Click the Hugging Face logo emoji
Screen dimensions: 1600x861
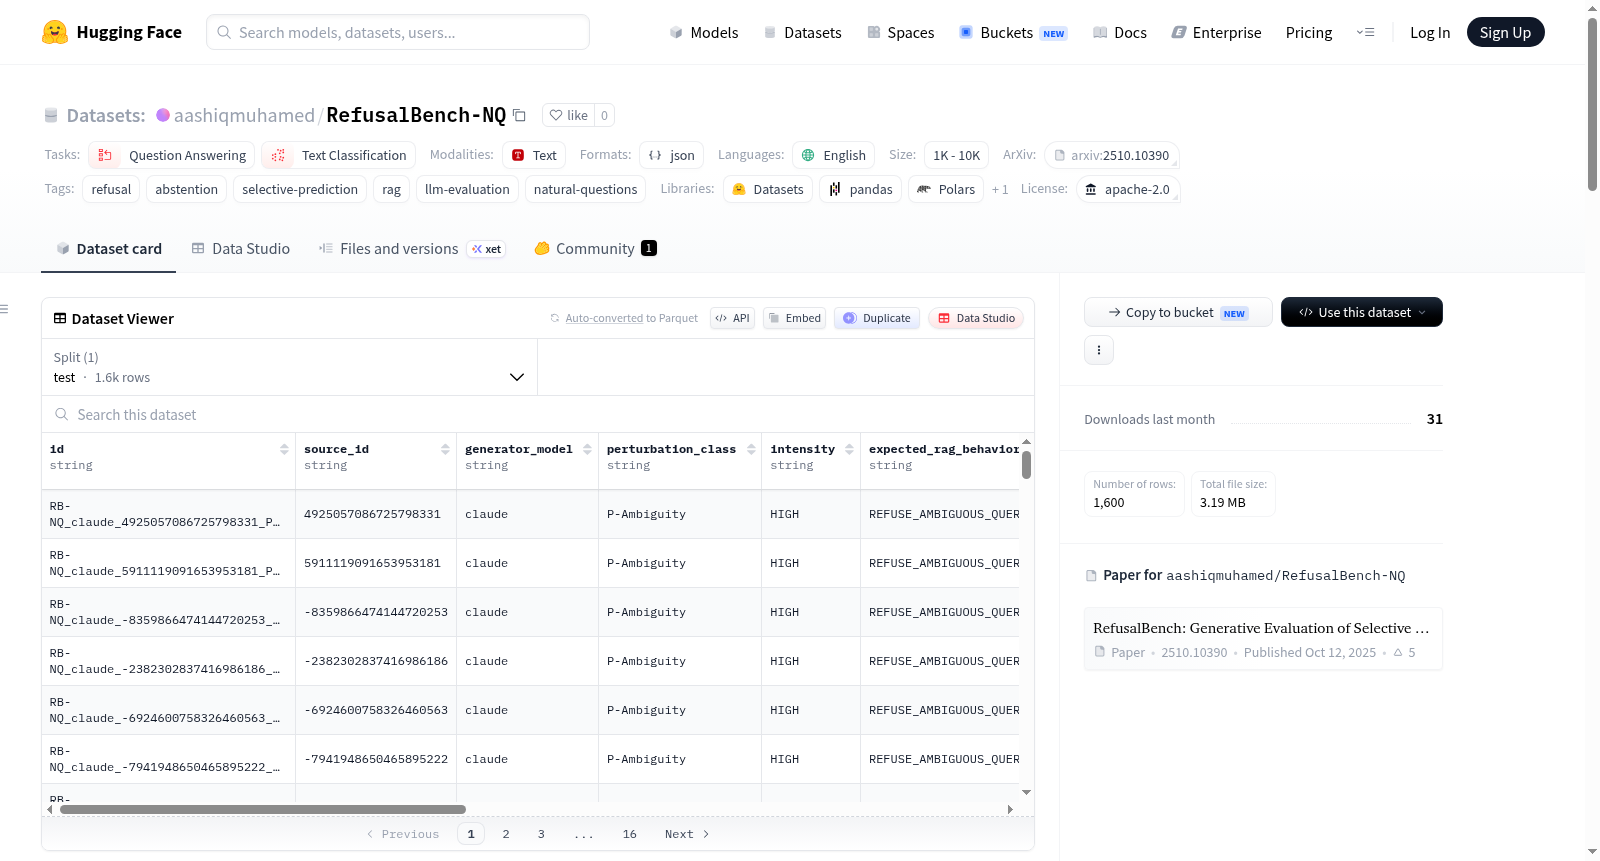click(55, 32)
